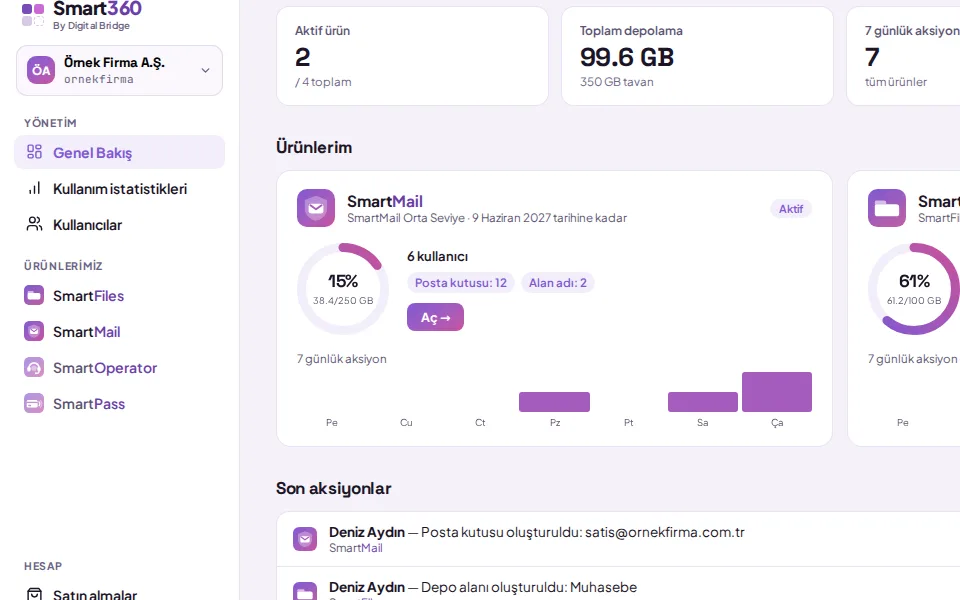Open SmartPass from the sidebar
This screenshot has width=960, height=600.
point(119,404)
